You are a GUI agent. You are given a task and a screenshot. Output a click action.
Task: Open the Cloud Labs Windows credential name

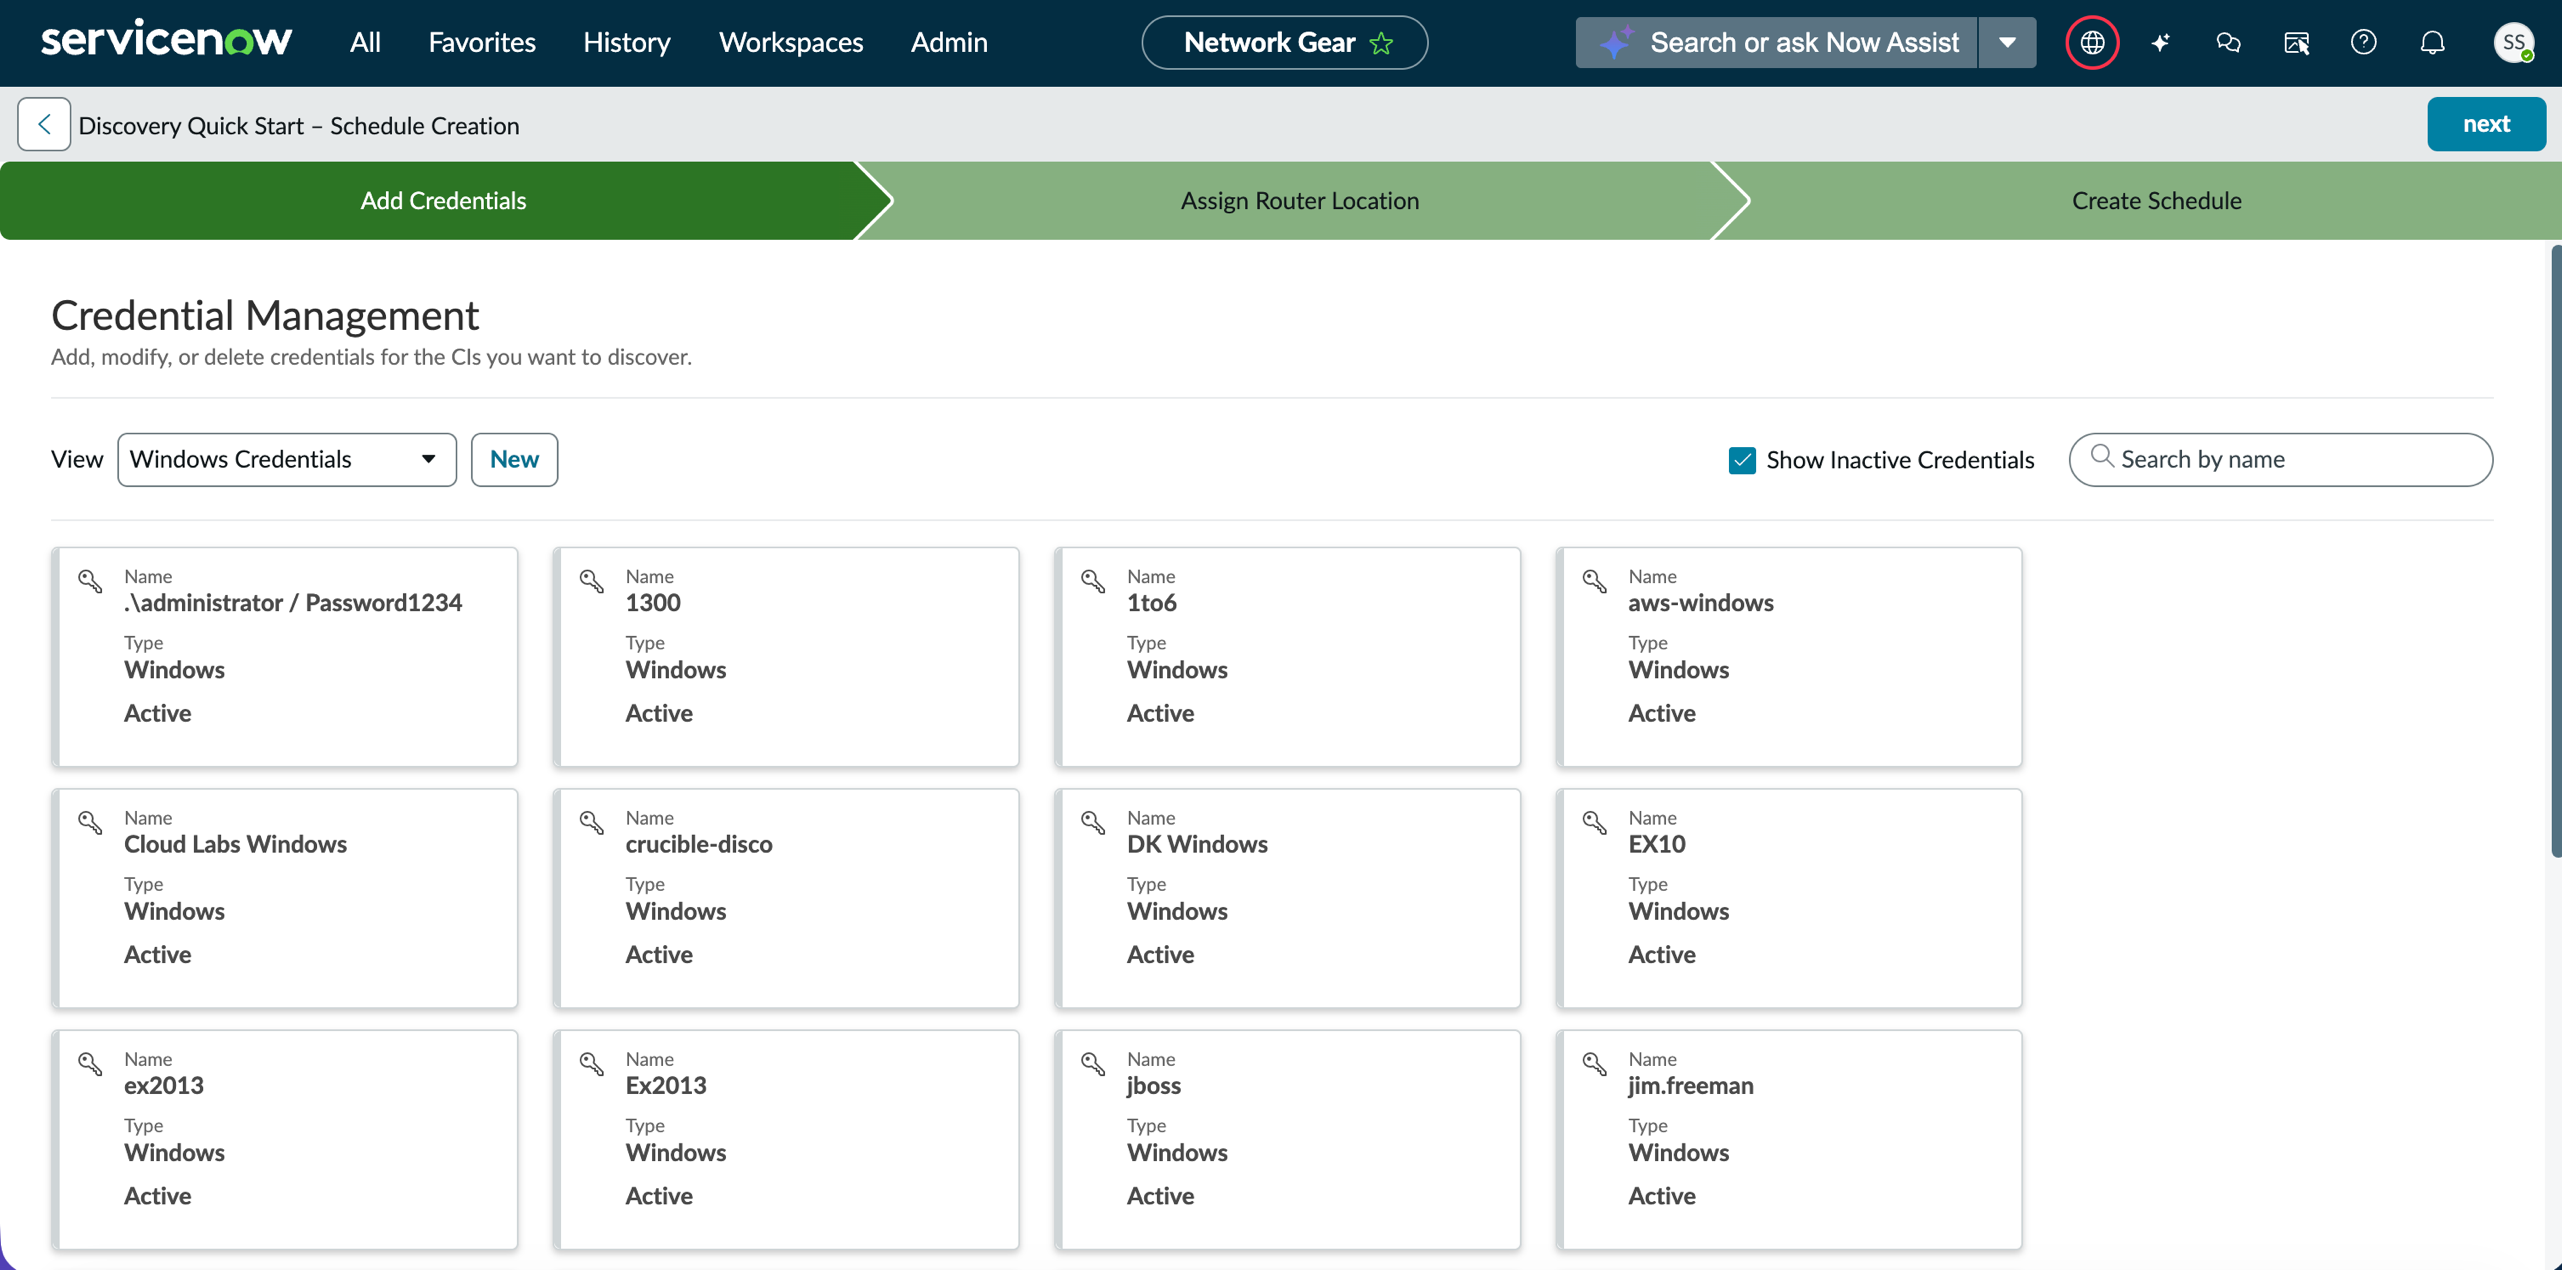tap(235, 844)
